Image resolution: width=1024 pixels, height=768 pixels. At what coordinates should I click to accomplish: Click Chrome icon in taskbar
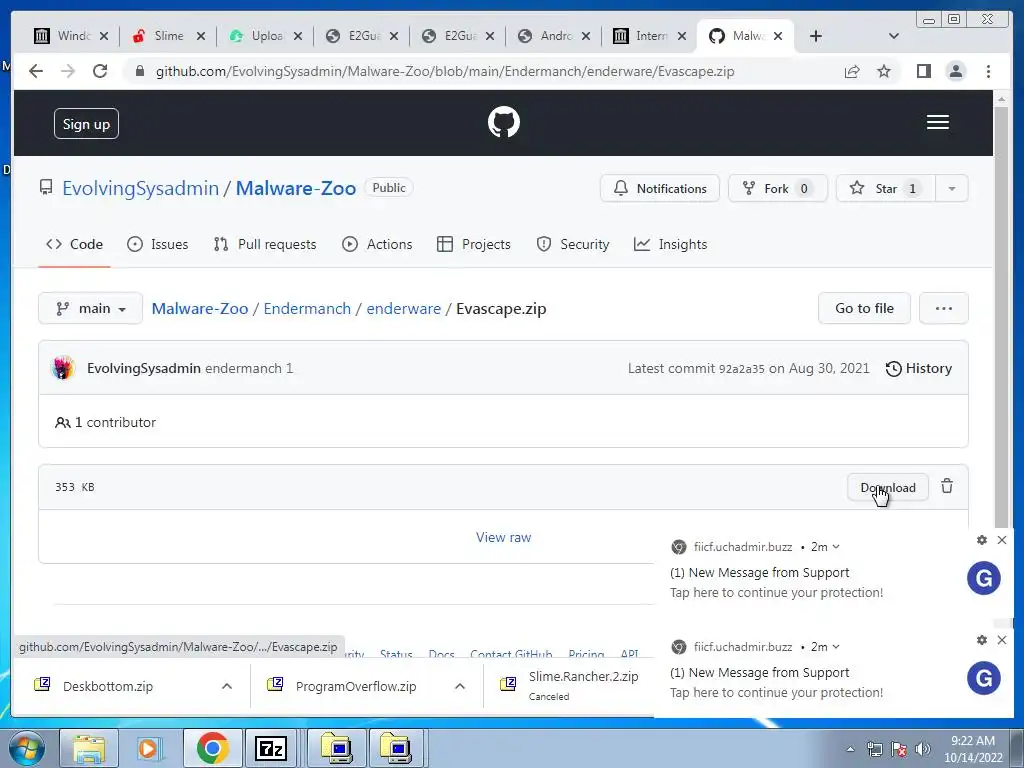(x=212, y=748)
